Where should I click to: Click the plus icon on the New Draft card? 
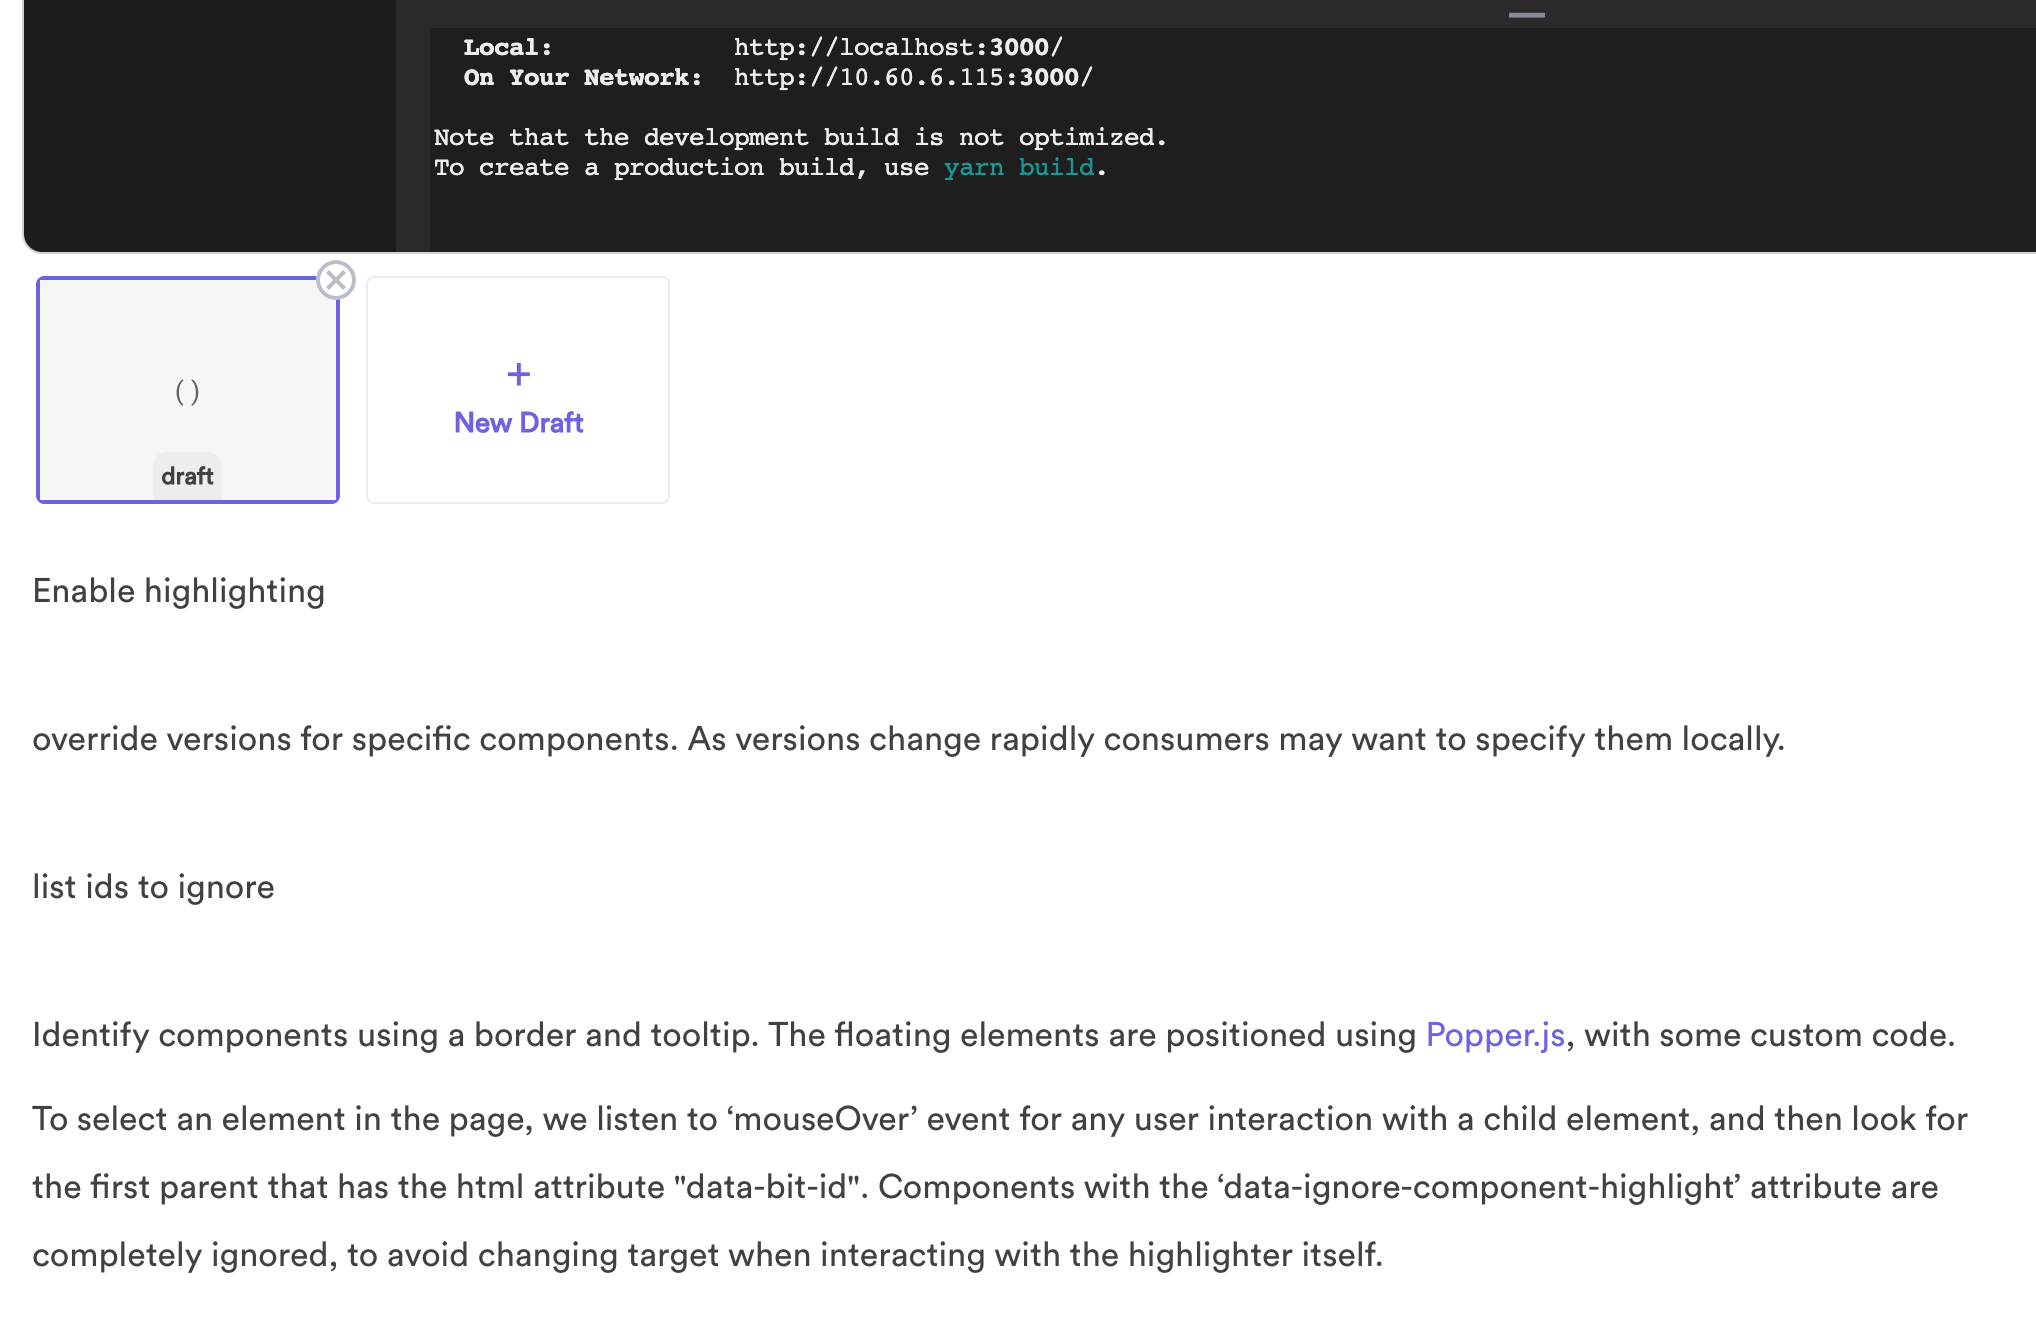click(518, 373)
